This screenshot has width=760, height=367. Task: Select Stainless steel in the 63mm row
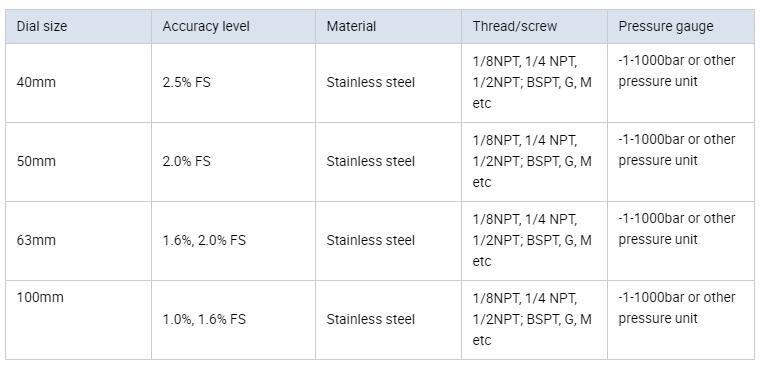pos(370,241)
